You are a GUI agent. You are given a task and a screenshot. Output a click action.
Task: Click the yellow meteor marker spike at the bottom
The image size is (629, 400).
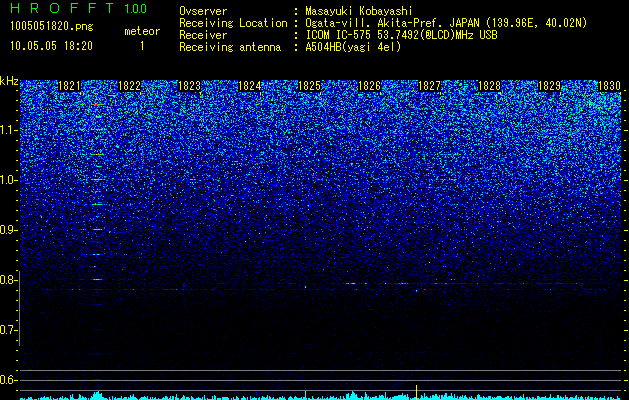point(416,392)
